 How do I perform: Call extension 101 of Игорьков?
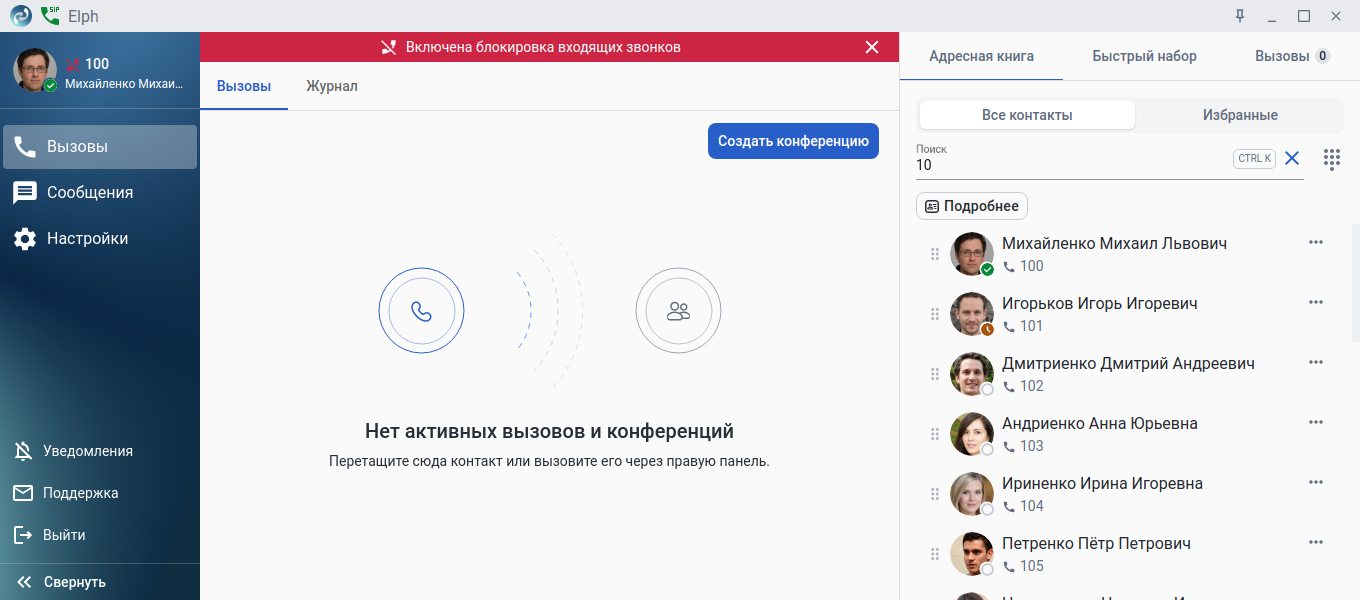pos(1023,326)
